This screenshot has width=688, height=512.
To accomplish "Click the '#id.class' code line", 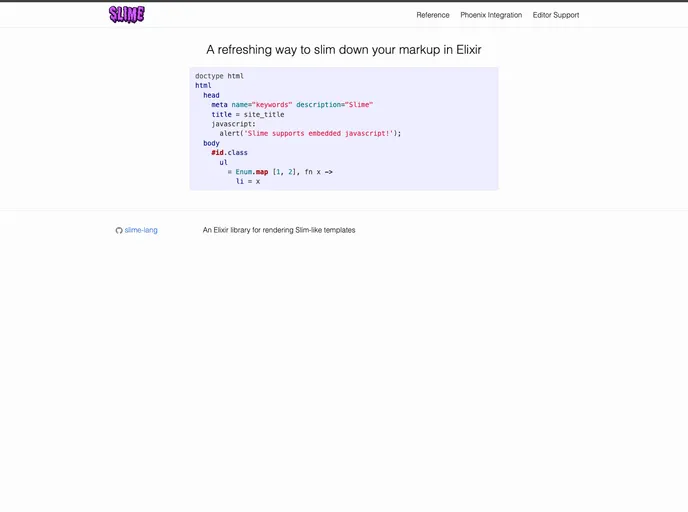I will pos(229,153).
